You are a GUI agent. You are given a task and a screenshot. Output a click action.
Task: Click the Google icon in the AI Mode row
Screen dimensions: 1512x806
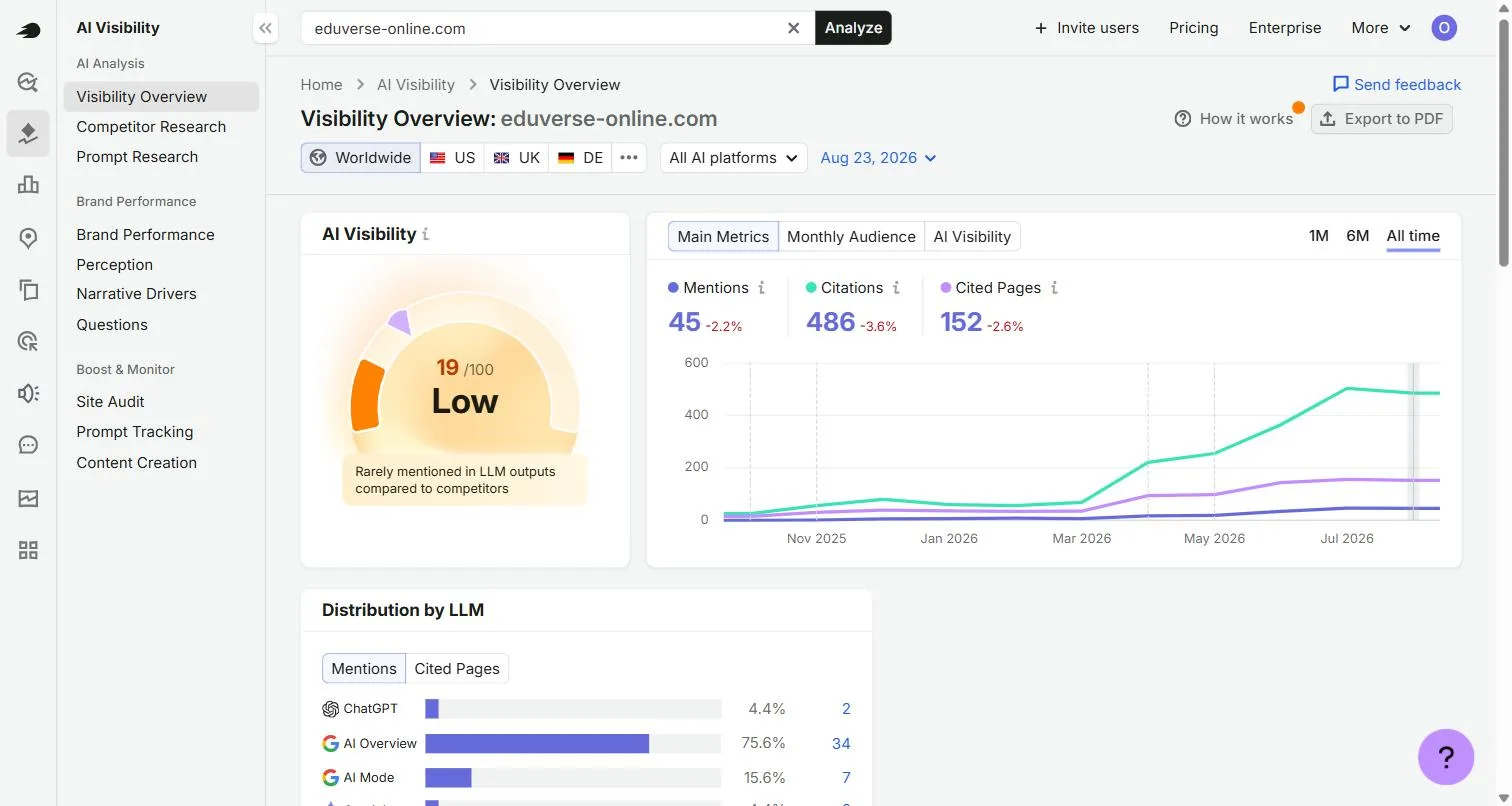pos(330,778)
